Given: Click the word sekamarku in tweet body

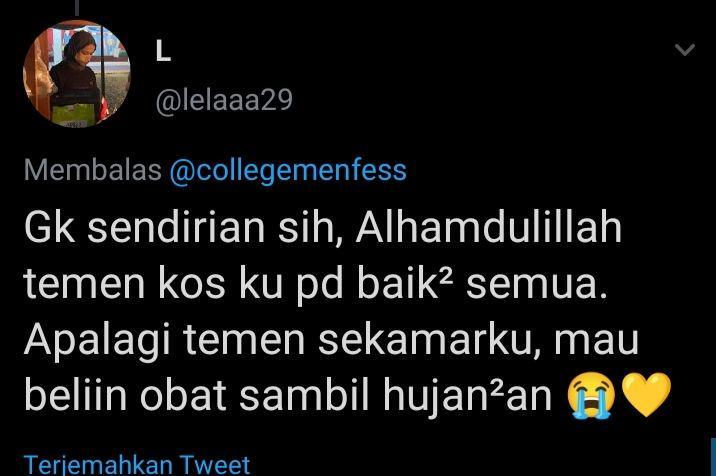Looking at the screenshot, I should coord(428,341).
